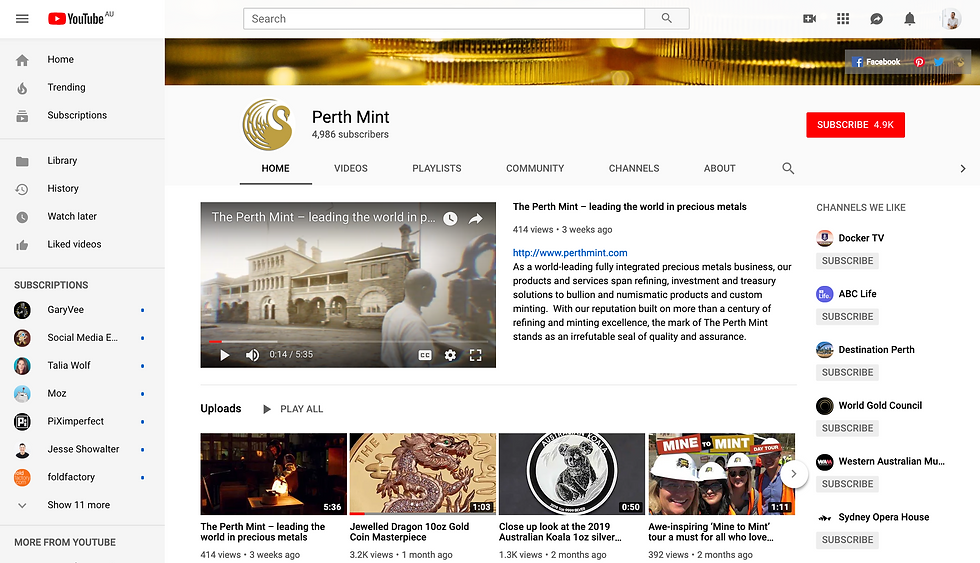Expand Show 11 more subscriptions

[82, 505]
